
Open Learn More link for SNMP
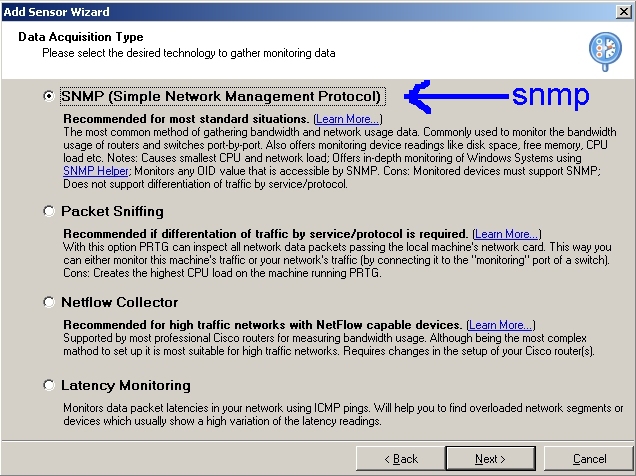click(347, 119)
